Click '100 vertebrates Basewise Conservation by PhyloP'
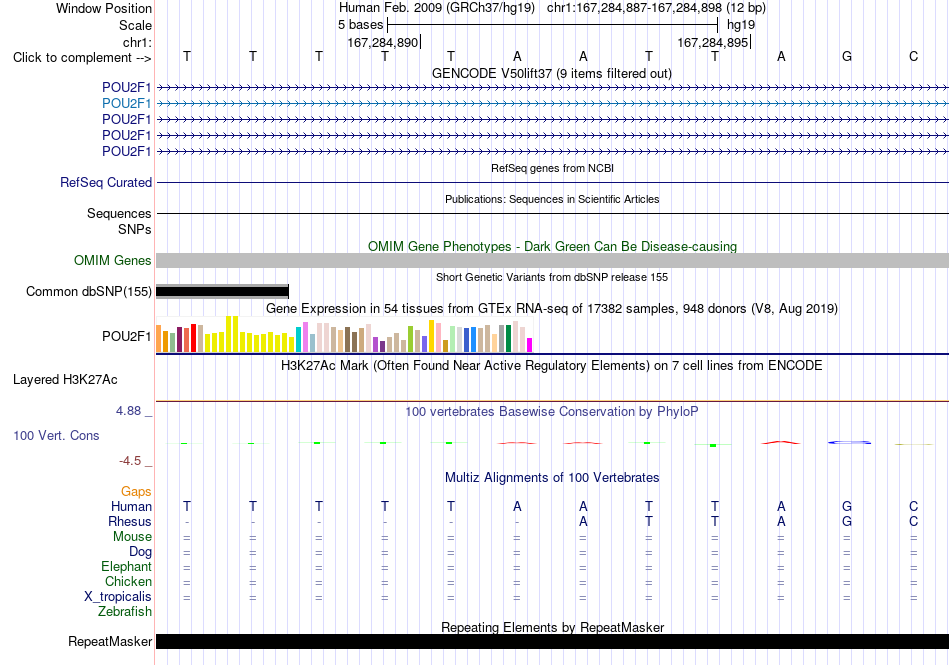The height and width of the screenshot is (665, 950). (552, 412)
